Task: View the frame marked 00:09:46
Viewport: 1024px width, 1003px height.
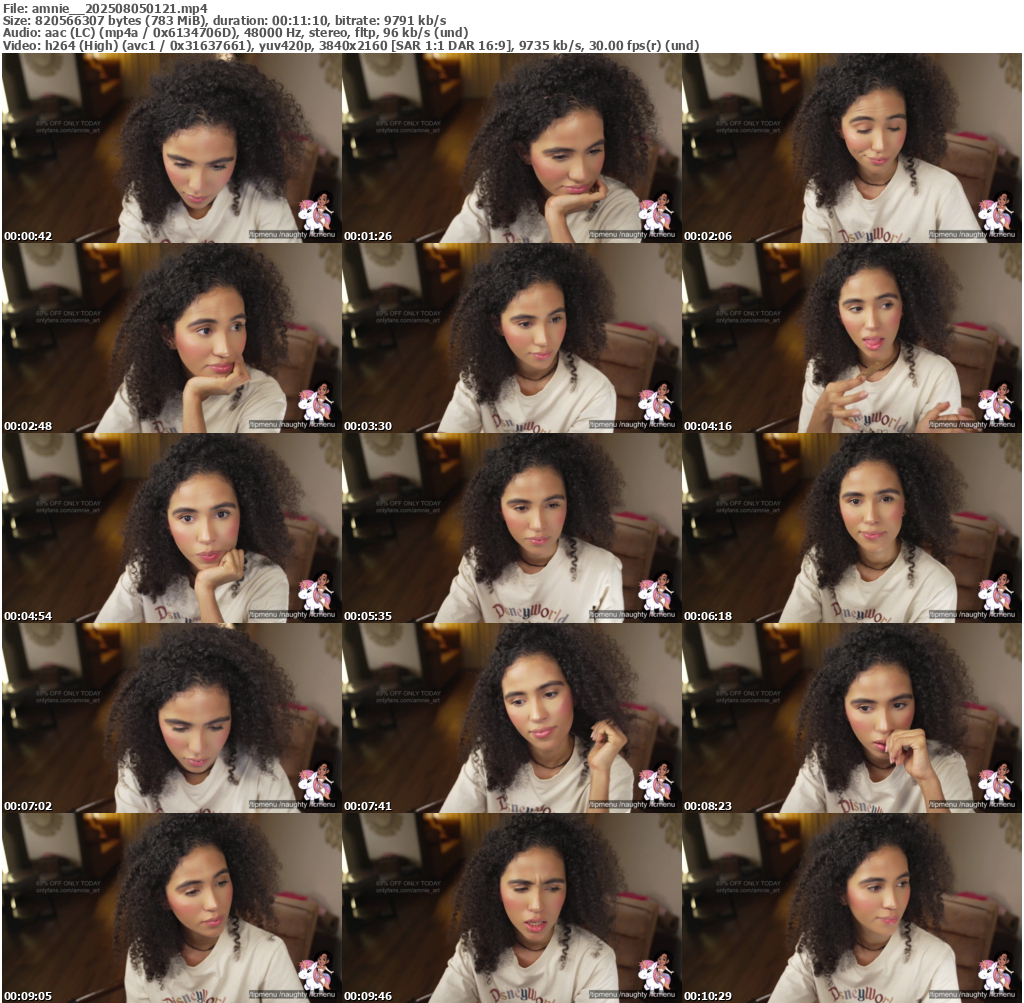Action: 511,908
